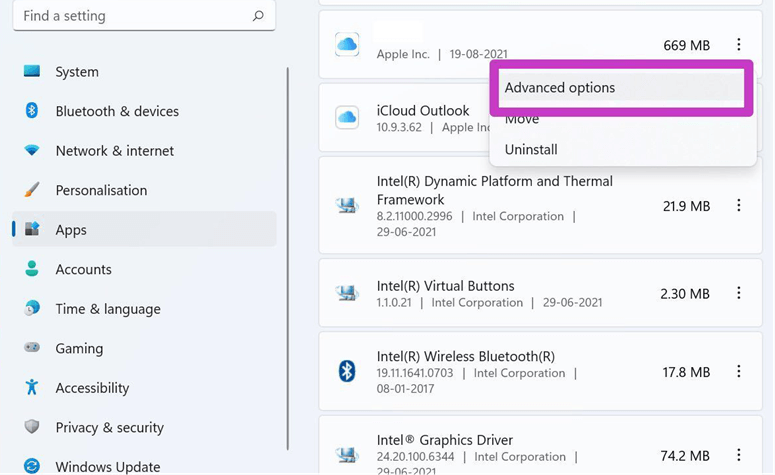Click the 74.2 MB size value
The height and width of the screenshot is (475, 775).
(x=686, y=456)
